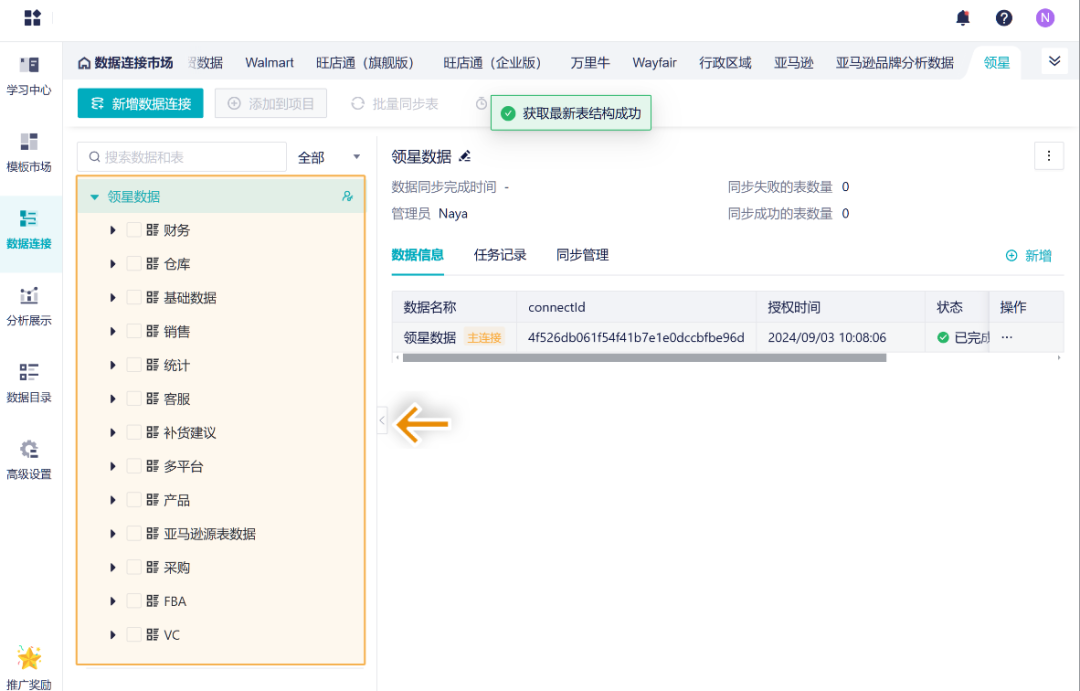Screen dimensions: 1080x691
Task: Open the 全部 filter dropdown
Action: tap(329, 157)
